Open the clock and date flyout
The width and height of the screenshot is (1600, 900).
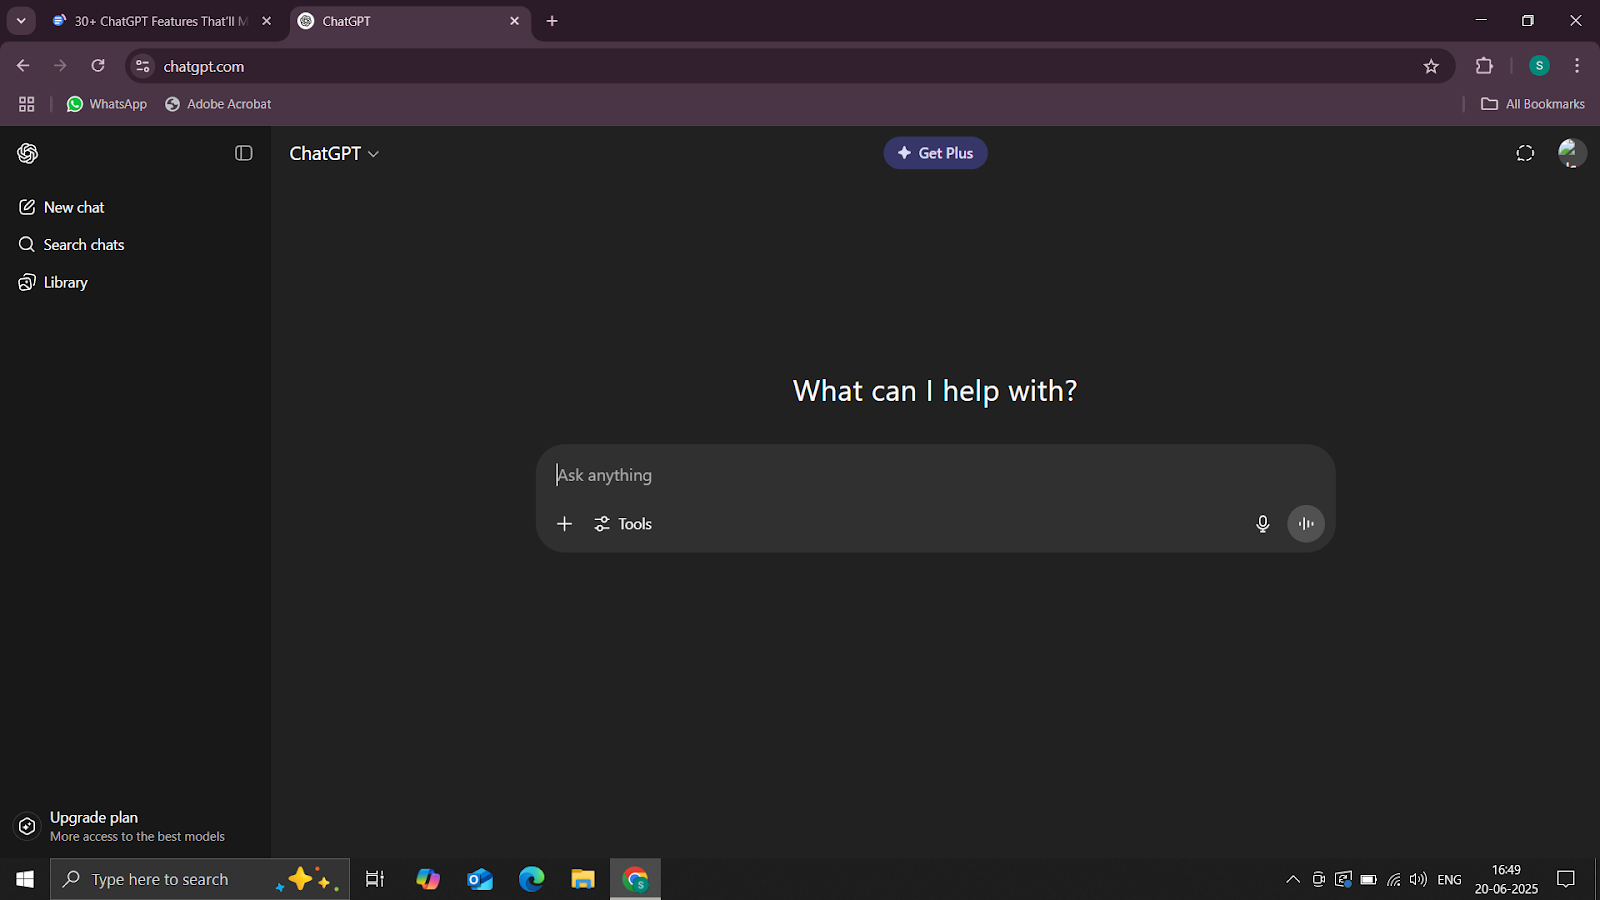pos(1506,879)
